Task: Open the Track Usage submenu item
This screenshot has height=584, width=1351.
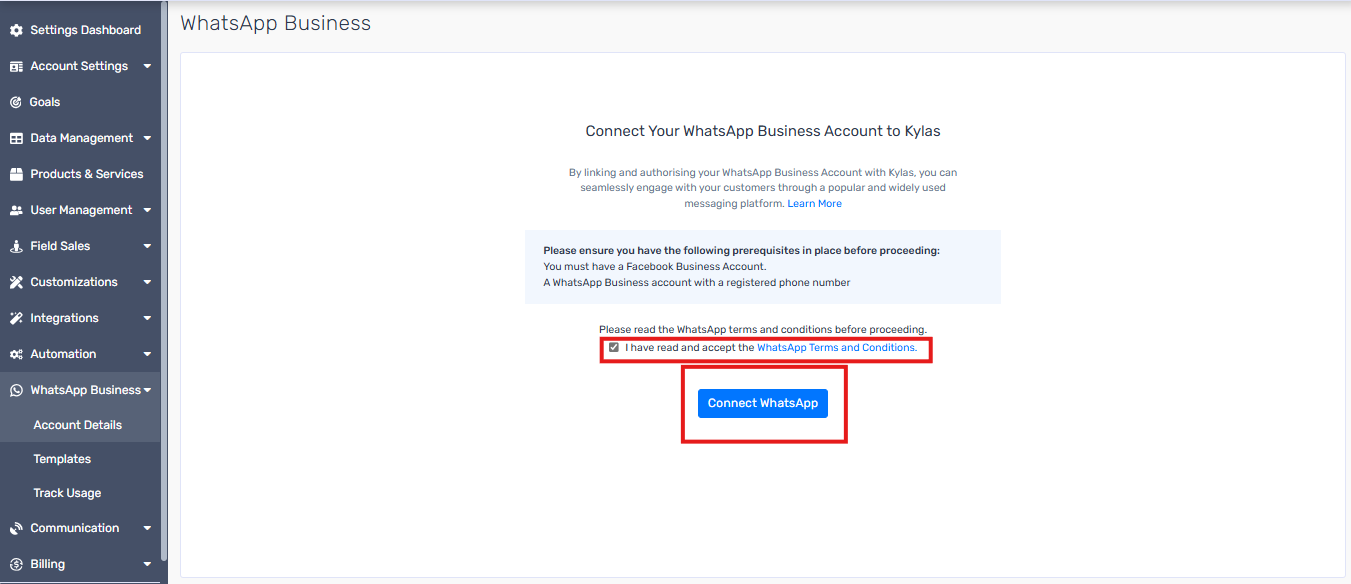Action: 67,493
